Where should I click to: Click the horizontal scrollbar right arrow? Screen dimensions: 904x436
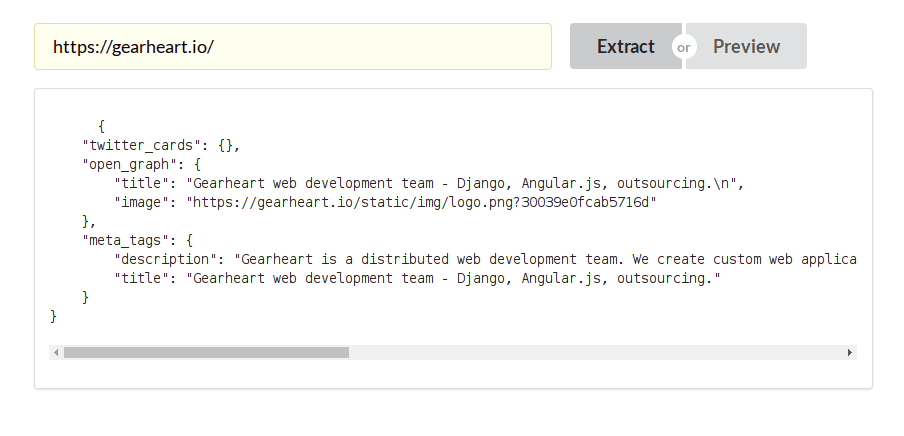pos(850,353)
